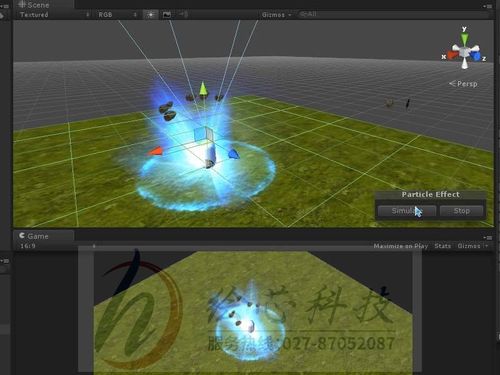The height and width of the screenshot is (375, 500).
Task: Select the blue cube at particle center
Action: tap(204, 134)
